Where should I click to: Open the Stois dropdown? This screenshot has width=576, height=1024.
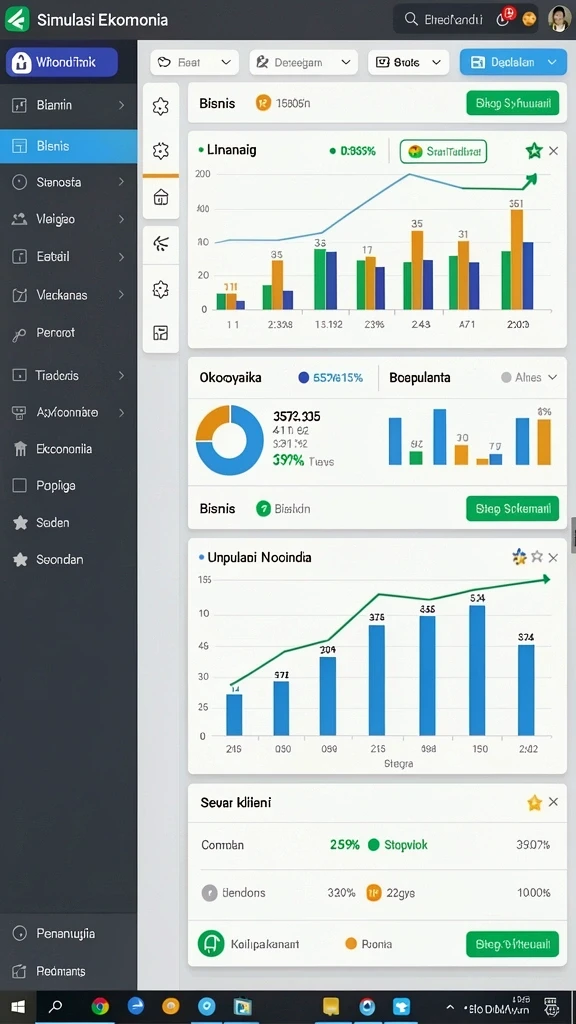point(409,63)
